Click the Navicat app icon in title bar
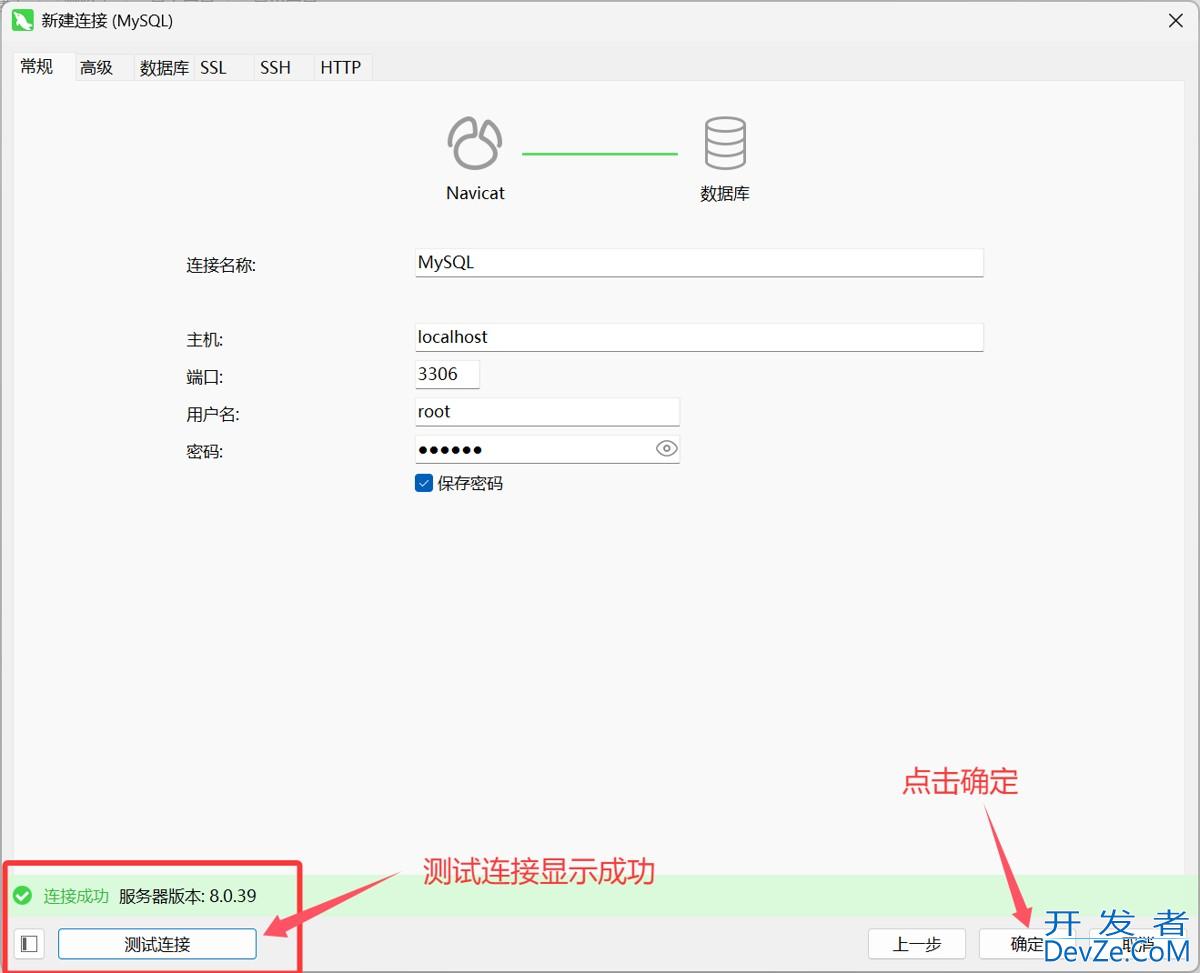 pos(22,20)
